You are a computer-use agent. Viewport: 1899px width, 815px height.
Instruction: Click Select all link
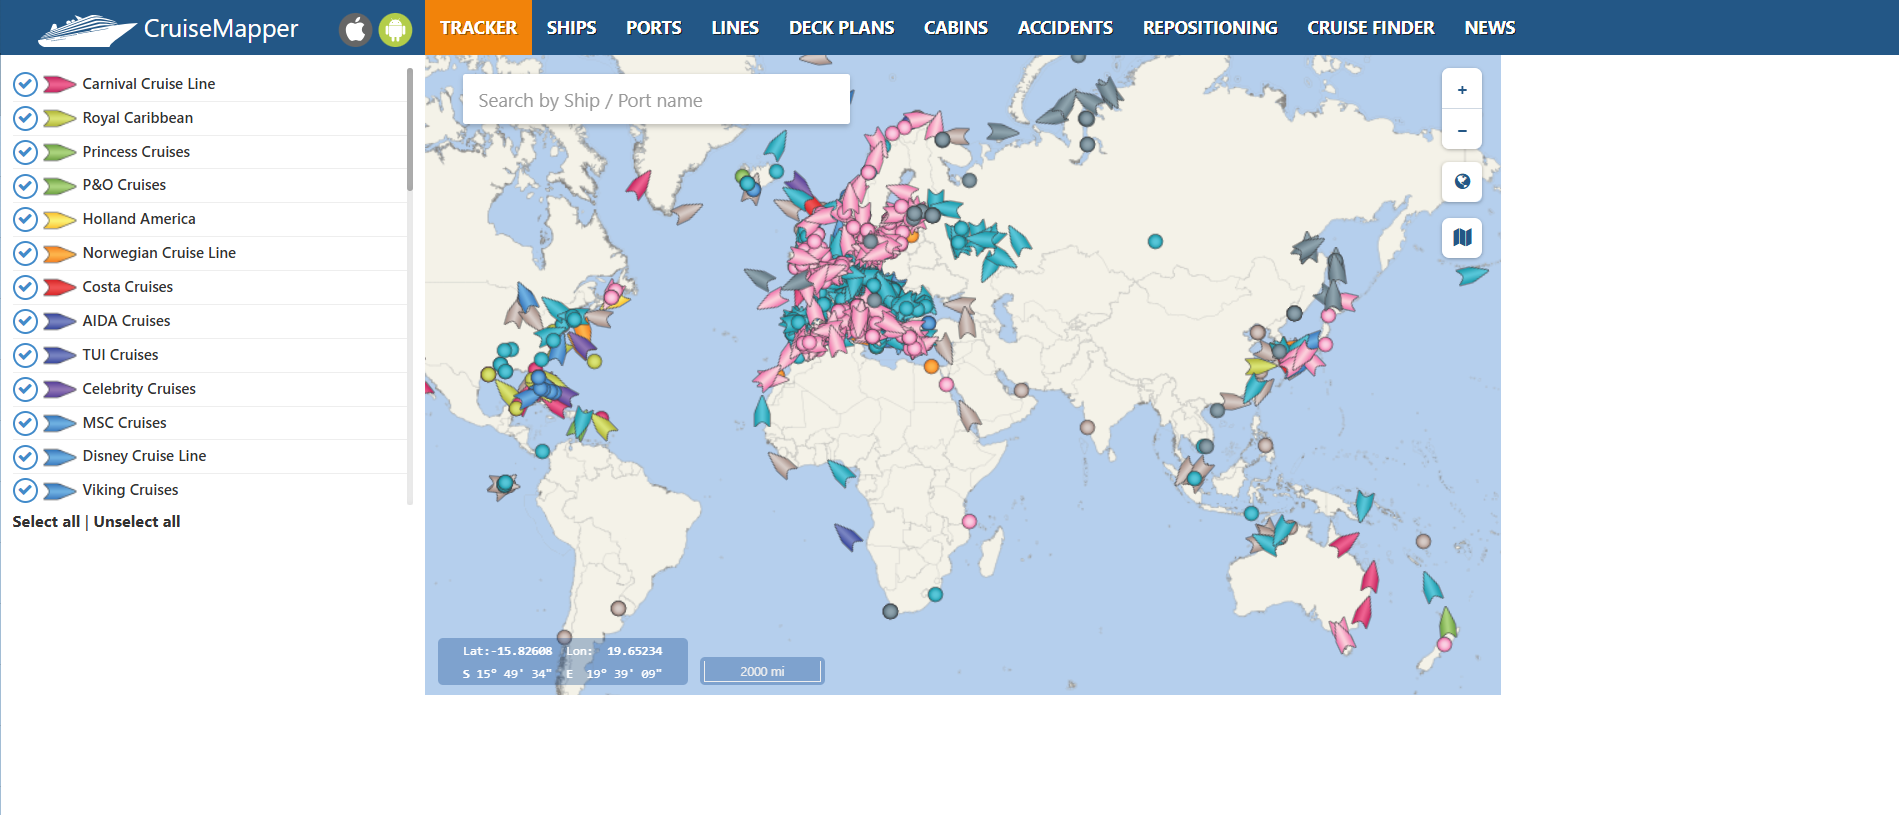point(46,522)
